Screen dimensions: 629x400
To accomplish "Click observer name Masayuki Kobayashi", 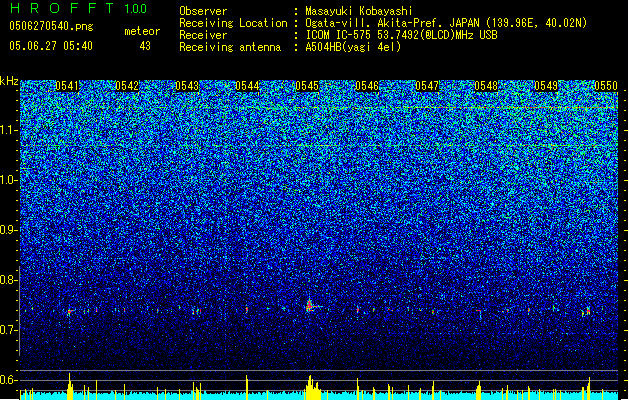I will pos(359,11).
